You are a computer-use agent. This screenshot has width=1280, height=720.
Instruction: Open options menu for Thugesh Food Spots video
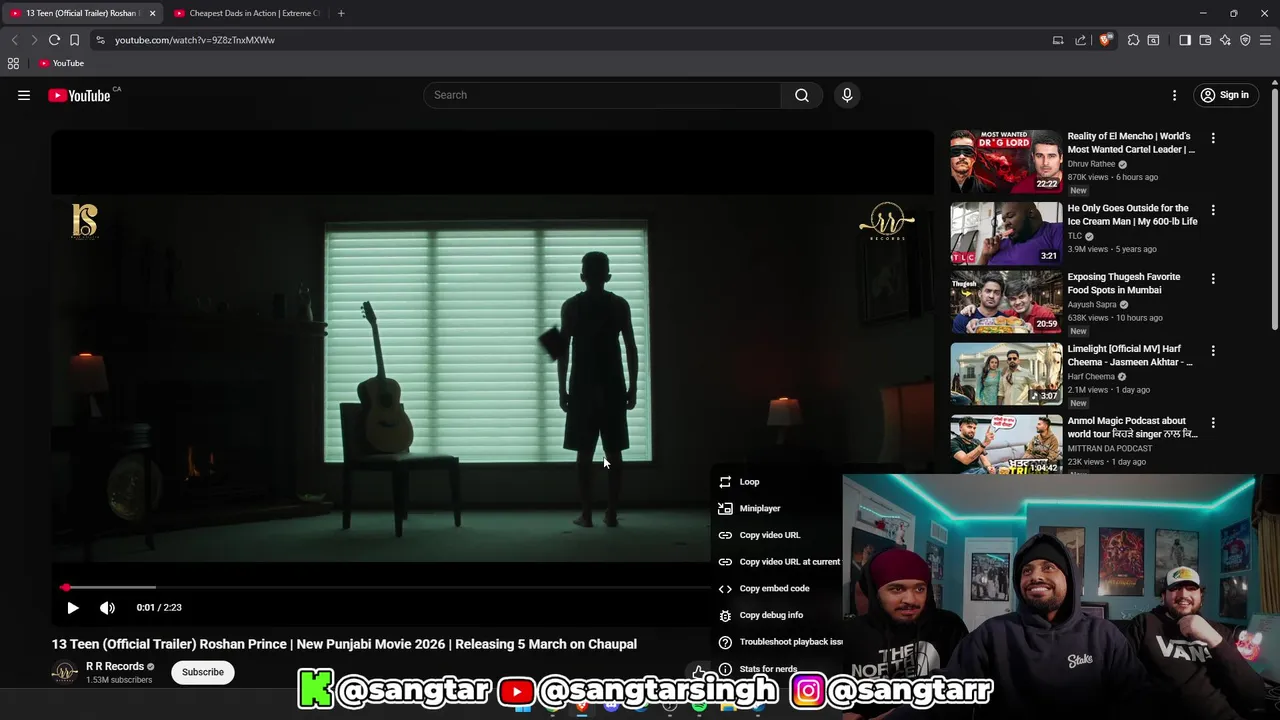1213,279
